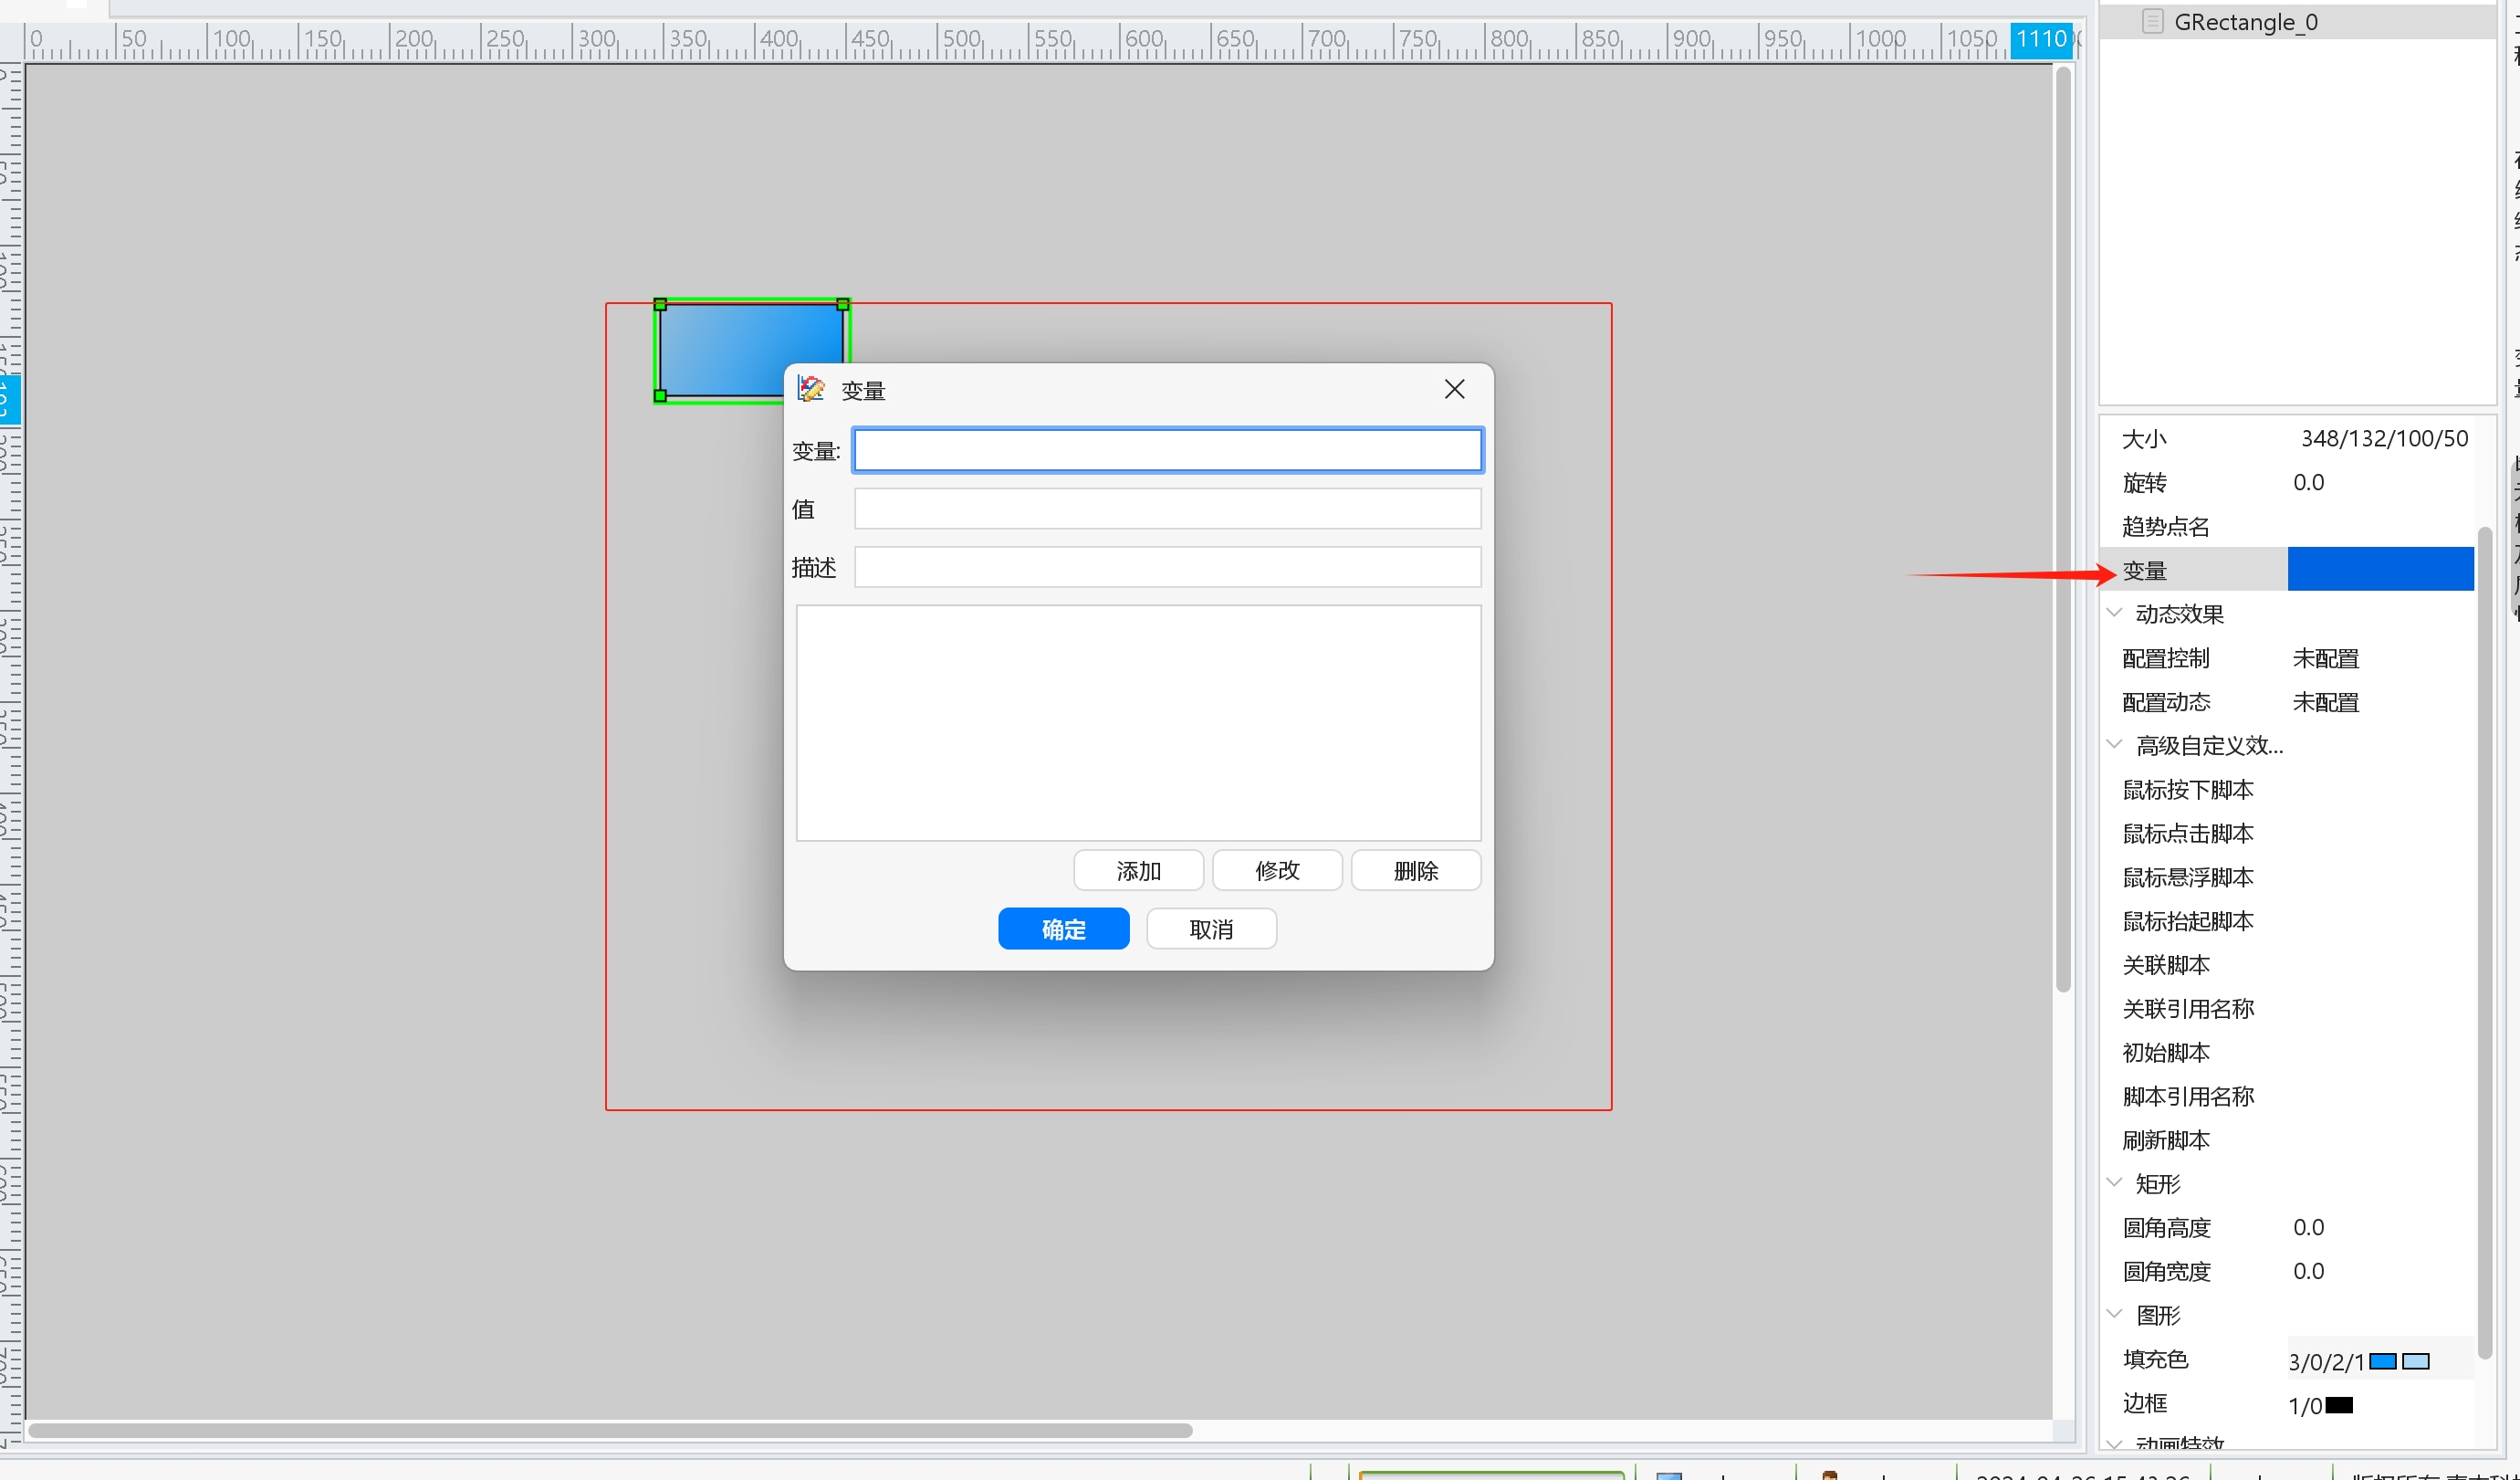Close the 变量 dialog
The image size is (2520, 1480).
[1454, 389]
